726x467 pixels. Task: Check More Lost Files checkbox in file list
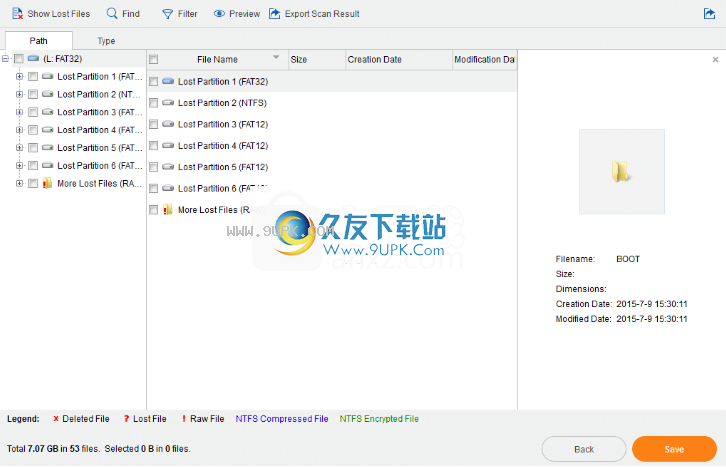point(154,210)
